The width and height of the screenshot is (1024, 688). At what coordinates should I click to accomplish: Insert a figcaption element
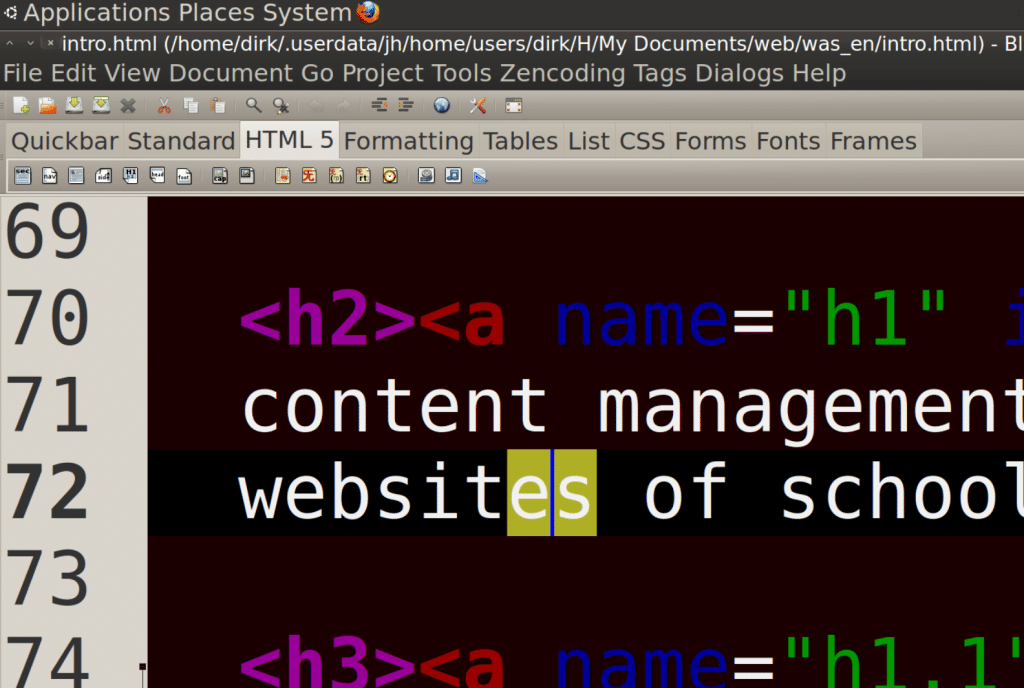pos(221,175)
